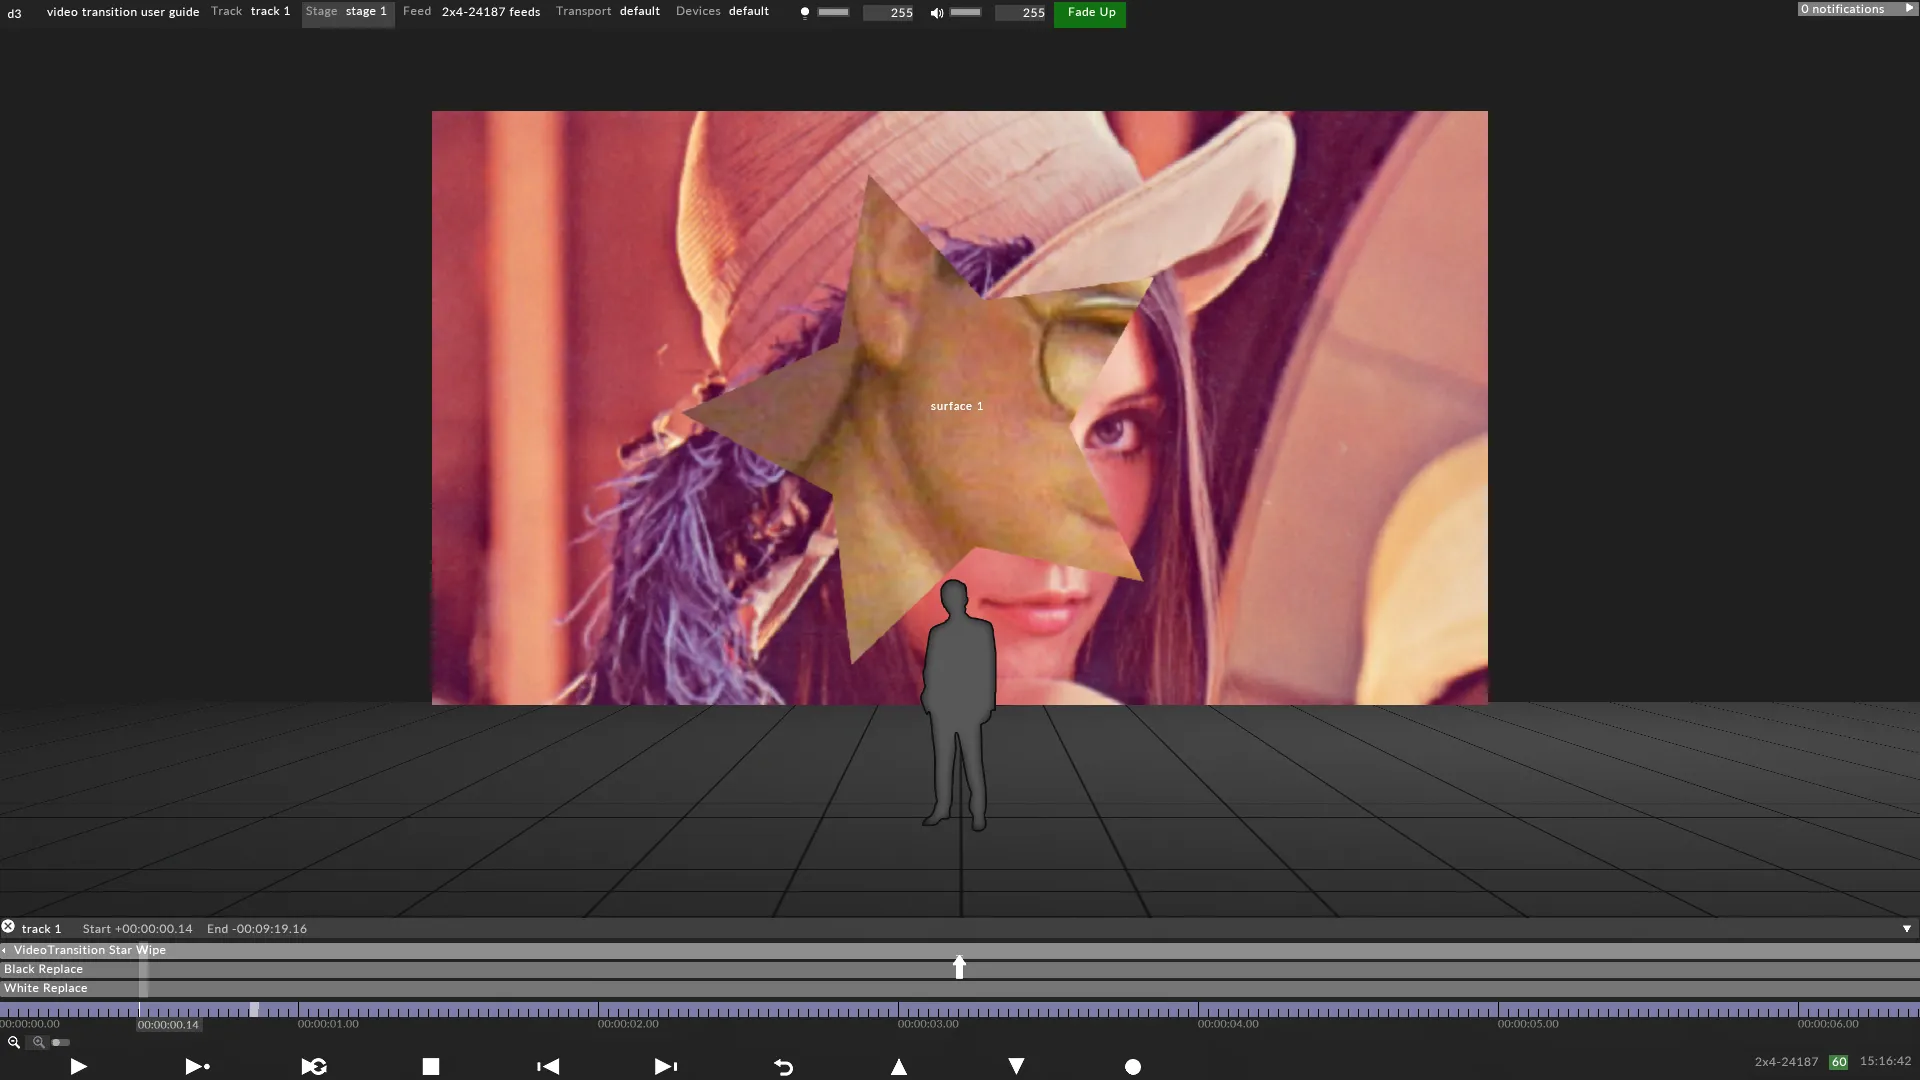This screenshot has height=1080, width=1920.
Task: Select the Black Replace layer
Action: (44, 969)
